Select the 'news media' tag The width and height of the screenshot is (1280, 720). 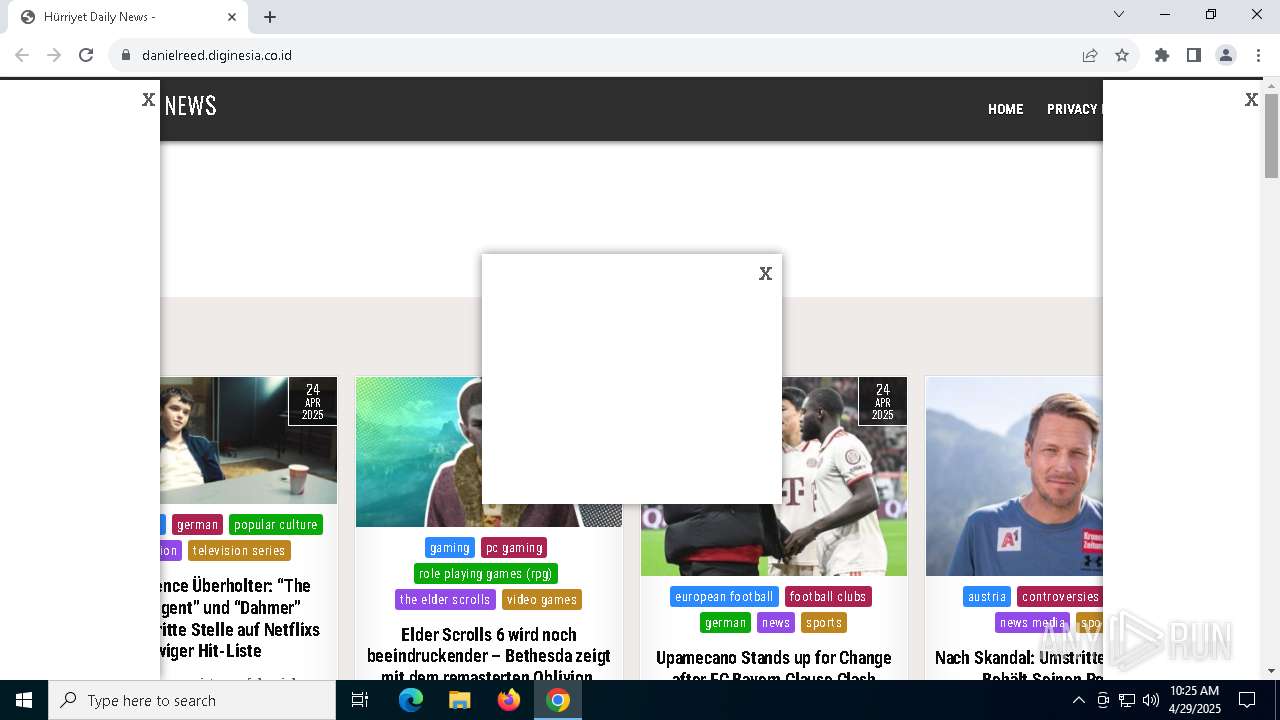pyautogui.click(x=1032, y=623)
